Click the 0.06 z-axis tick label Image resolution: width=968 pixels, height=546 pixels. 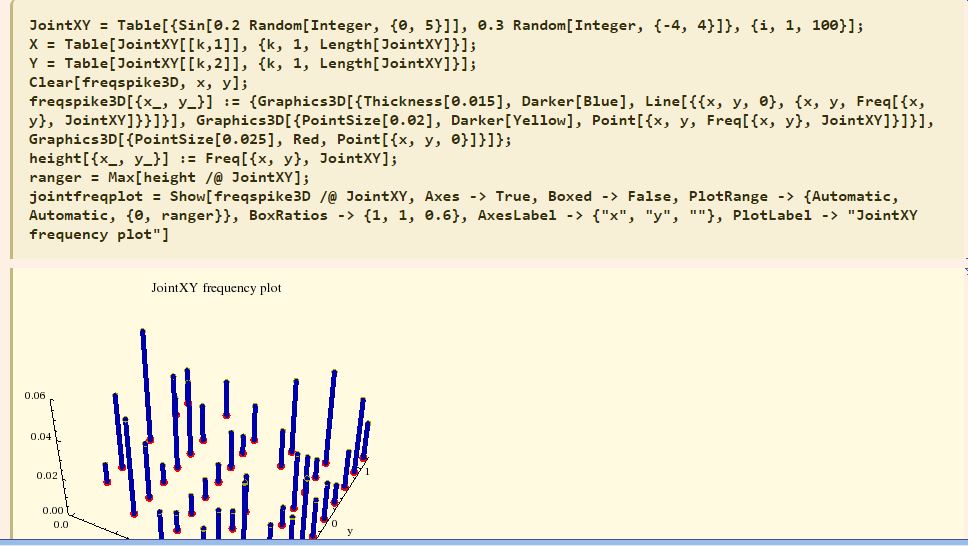click(35, 395)
